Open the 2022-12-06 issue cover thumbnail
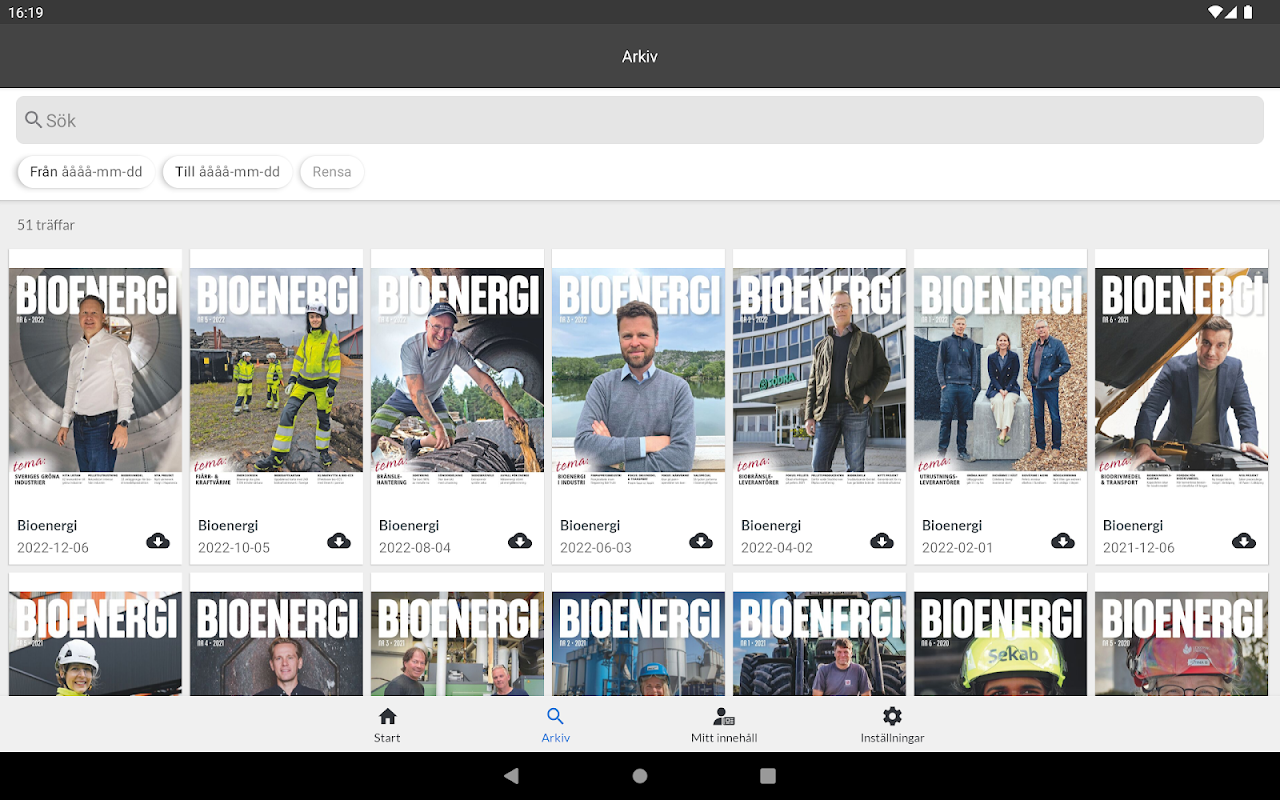The width and height of the screenshot is (1280, 800). (96, 379)
